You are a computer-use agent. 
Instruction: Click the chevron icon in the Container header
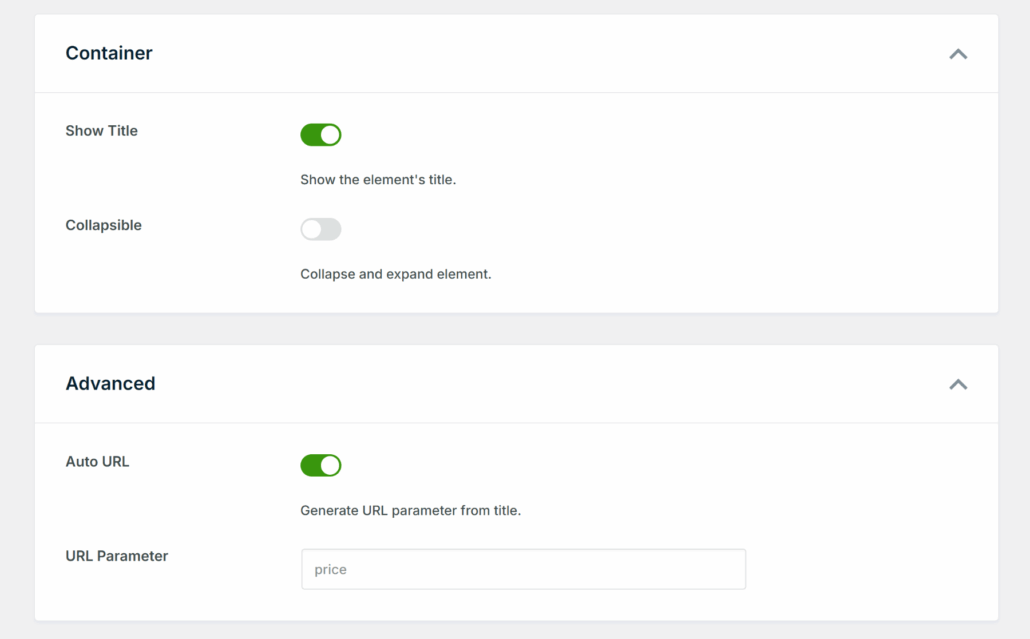[x=958, y=54]
